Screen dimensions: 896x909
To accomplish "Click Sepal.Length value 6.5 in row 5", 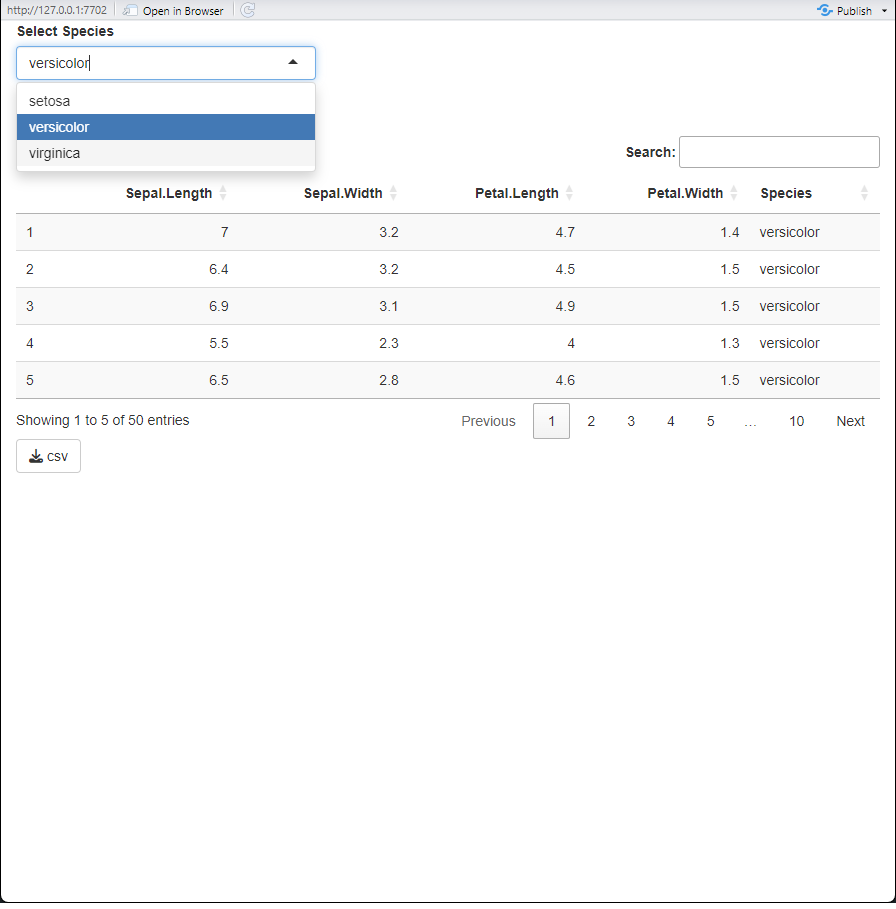I will tap(218, 380).
